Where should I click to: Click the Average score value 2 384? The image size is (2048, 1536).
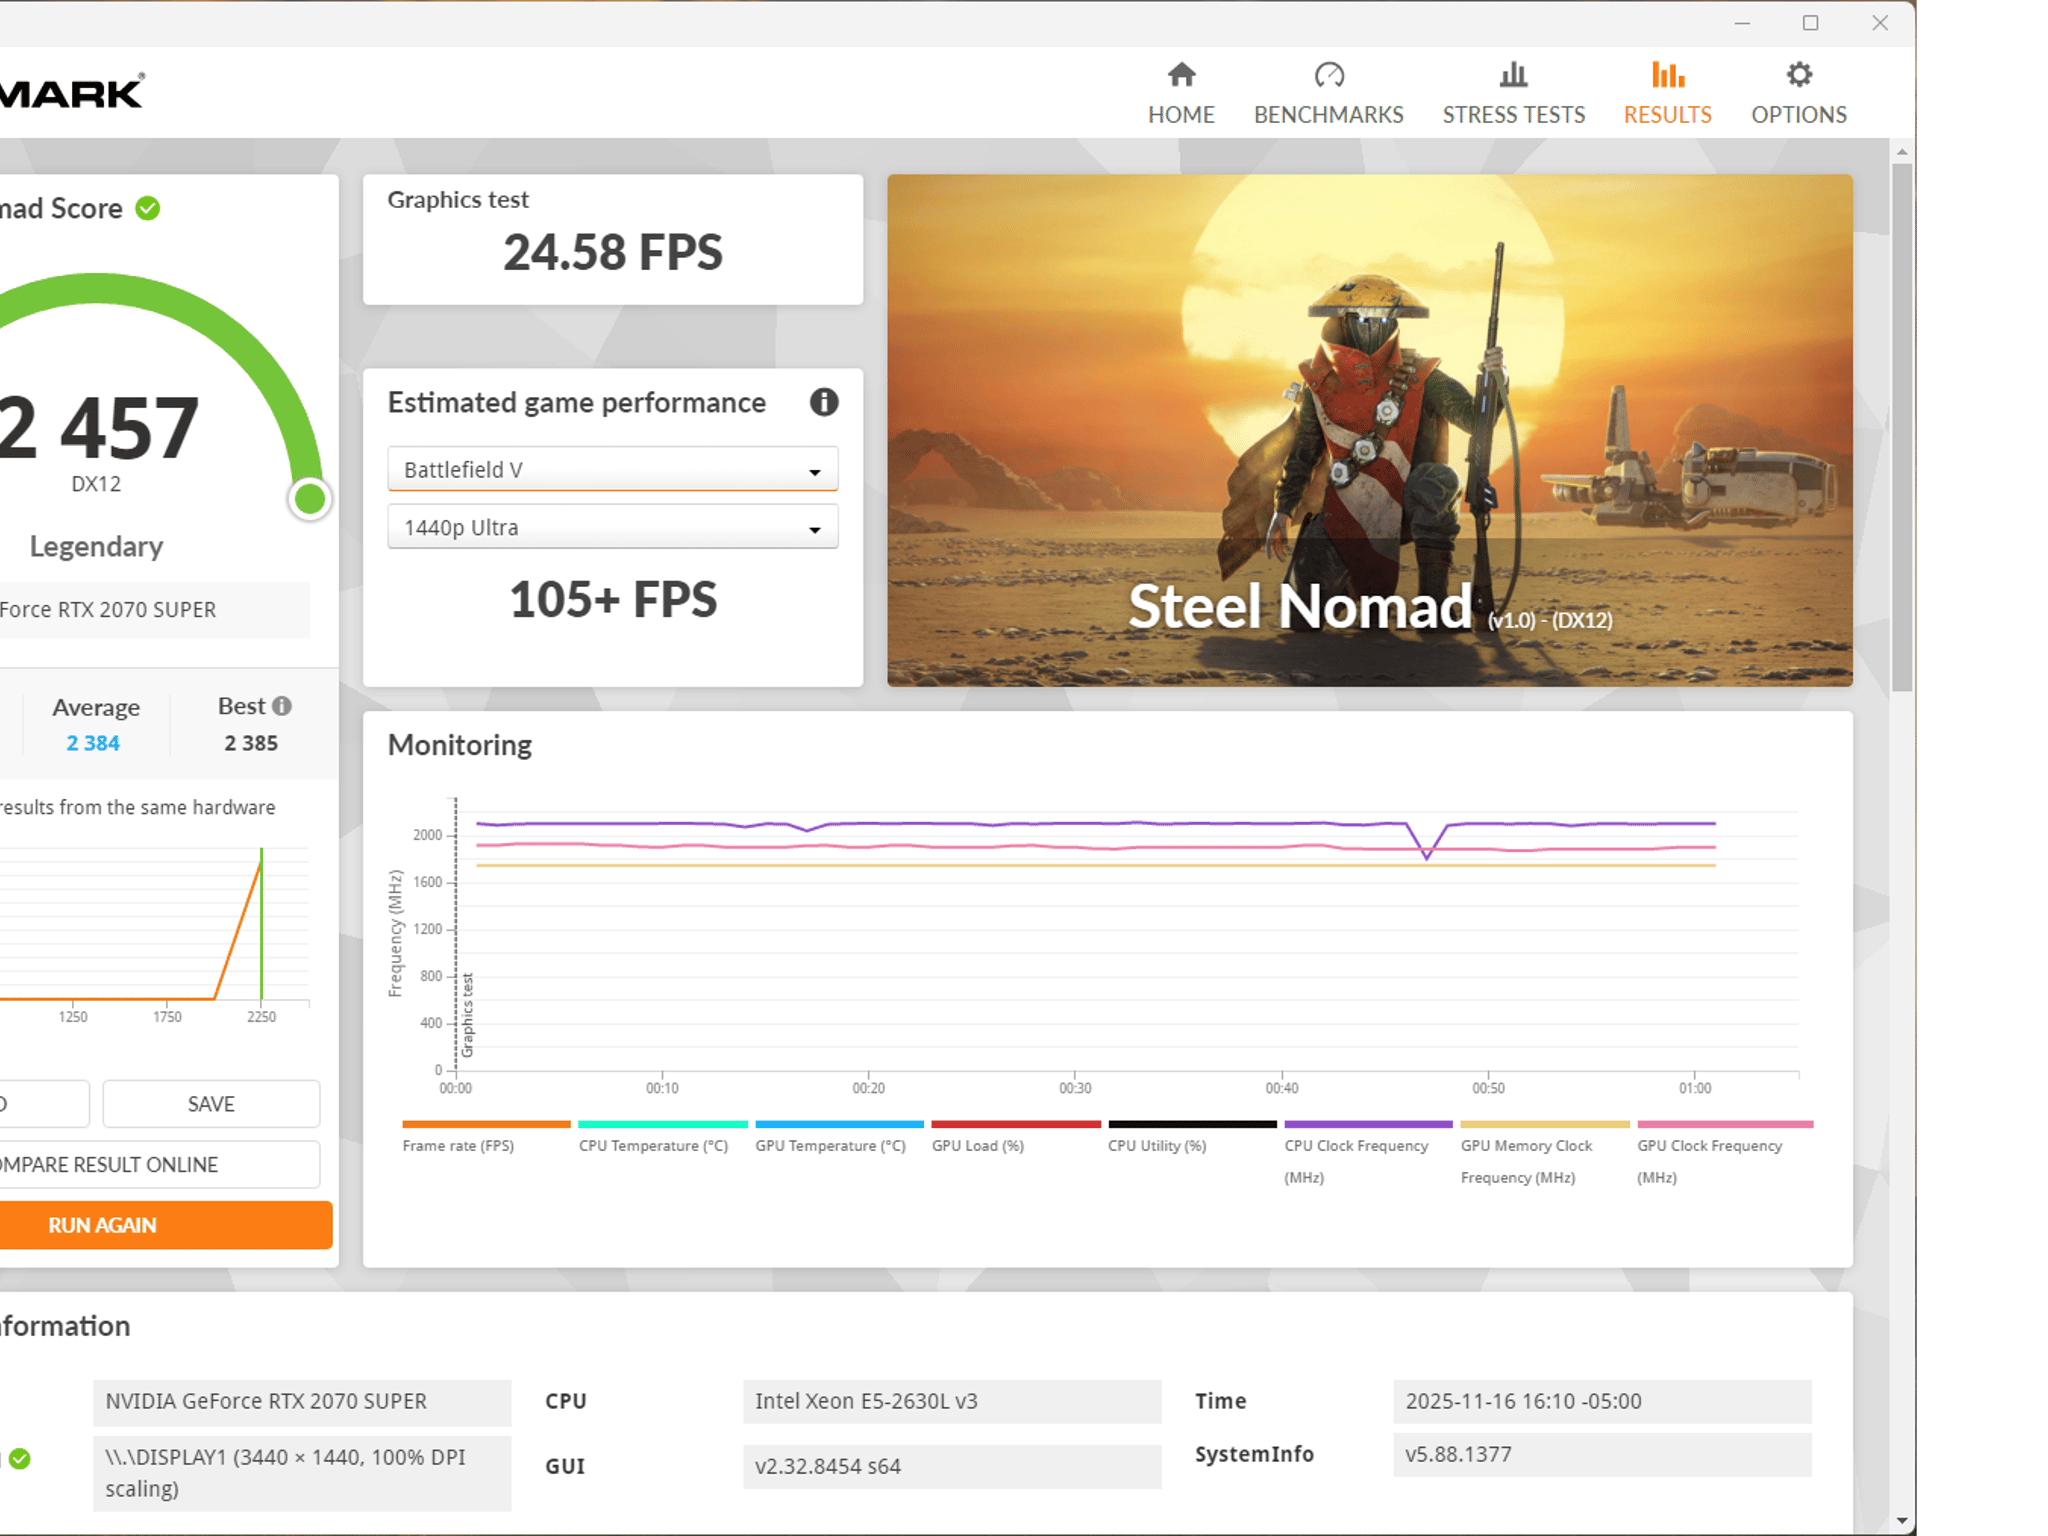click(x=93, y=743)
